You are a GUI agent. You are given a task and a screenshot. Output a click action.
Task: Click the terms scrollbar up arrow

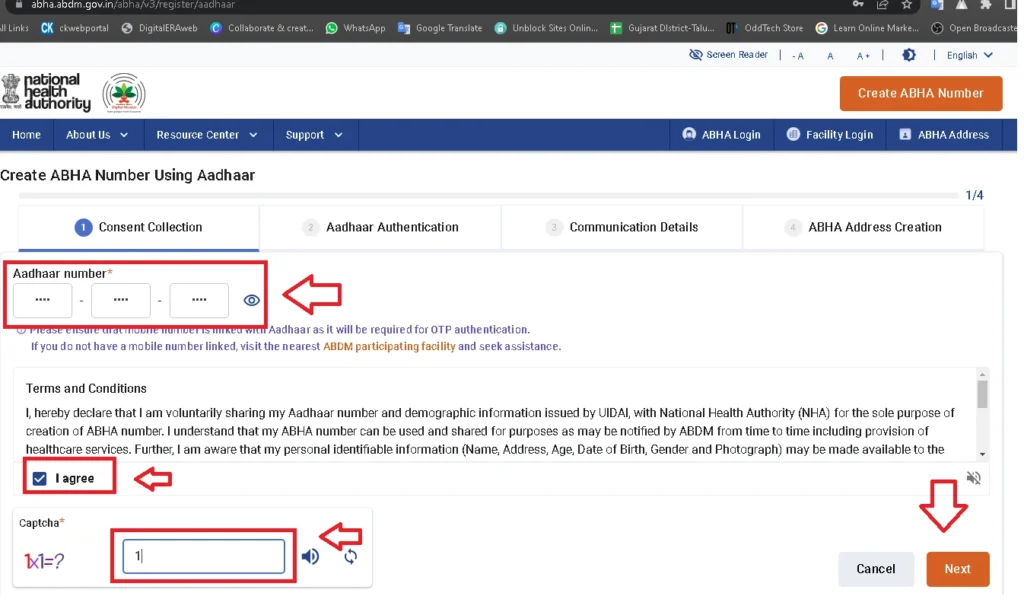click(982, 374)
